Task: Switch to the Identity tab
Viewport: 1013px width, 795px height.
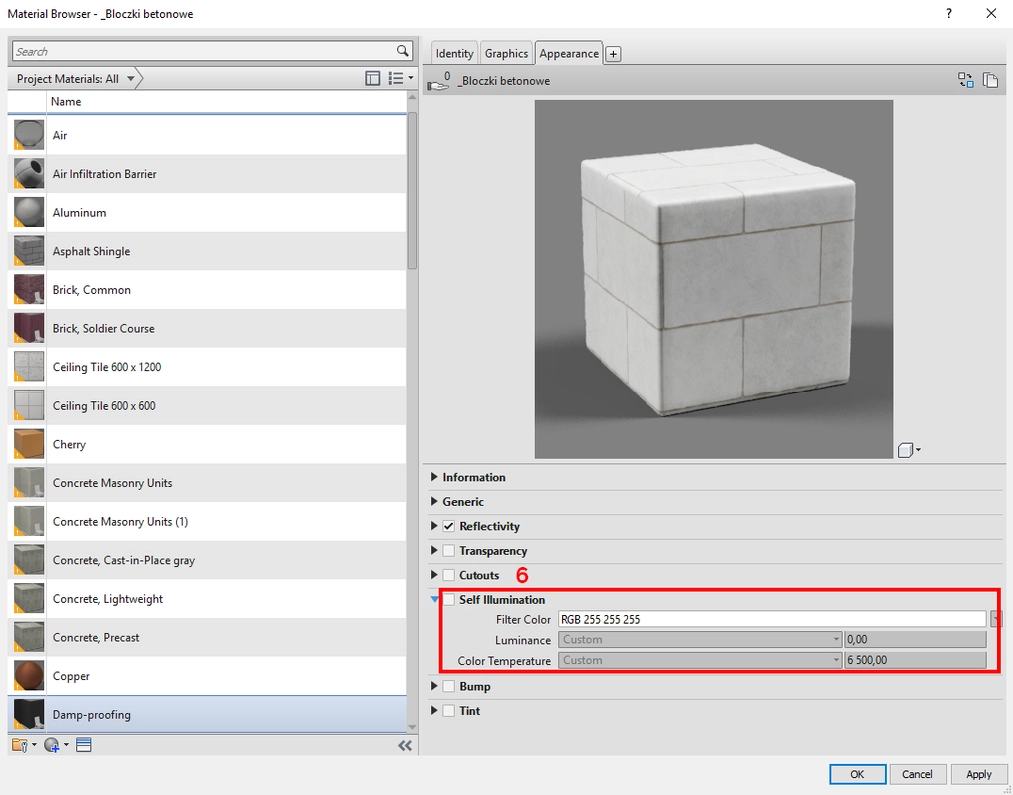Action: tap(453, 52)
